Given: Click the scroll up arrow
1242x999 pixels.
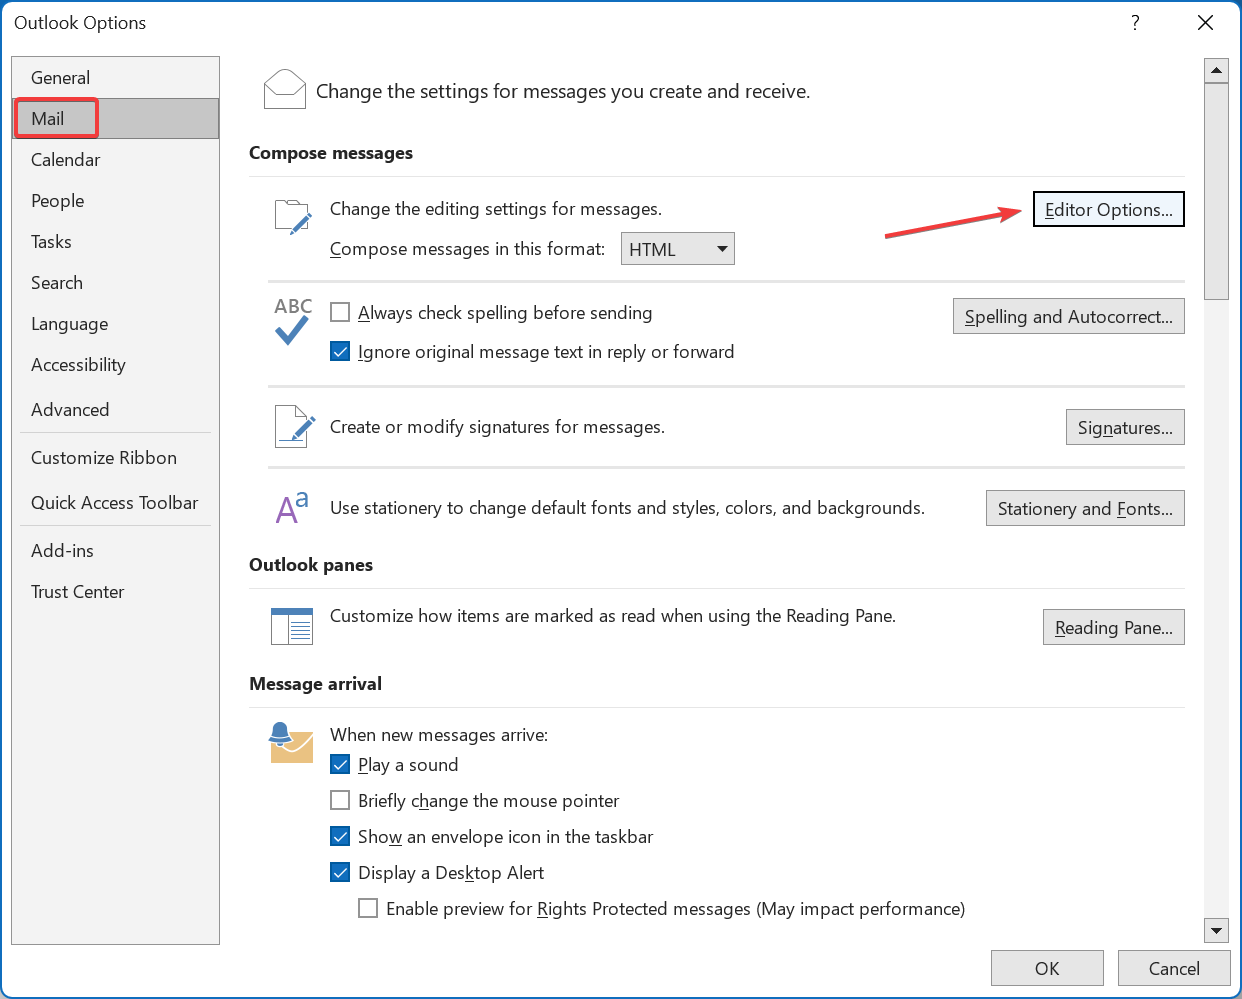Looking at the screenshot, I should click(x=1216, y=71).
